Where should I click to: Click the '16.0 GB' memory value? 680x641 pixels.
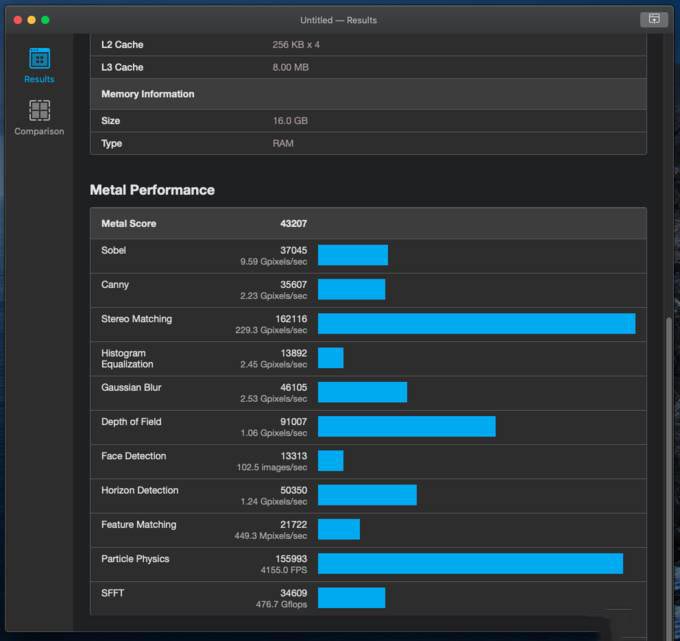click(x=290, y=121)
